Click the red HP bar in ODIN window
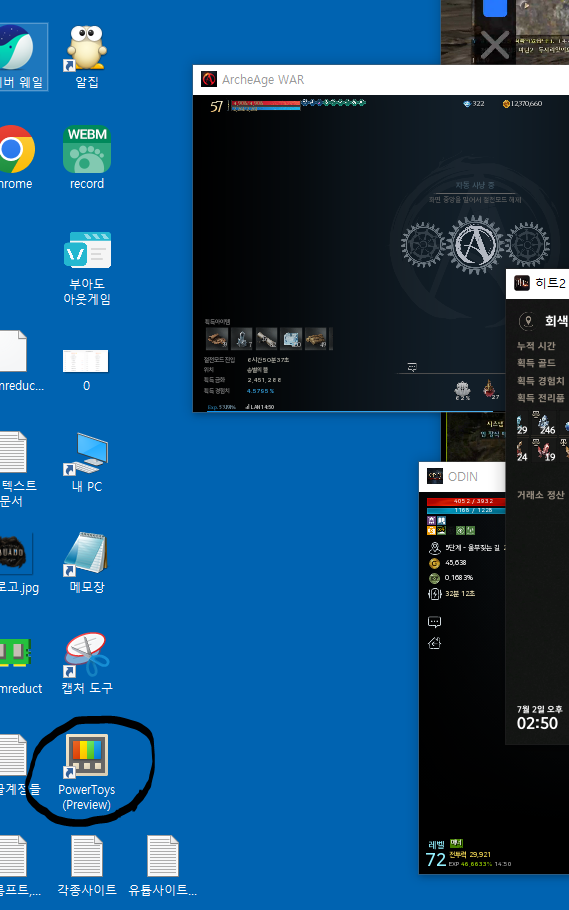 click(466, 501)
